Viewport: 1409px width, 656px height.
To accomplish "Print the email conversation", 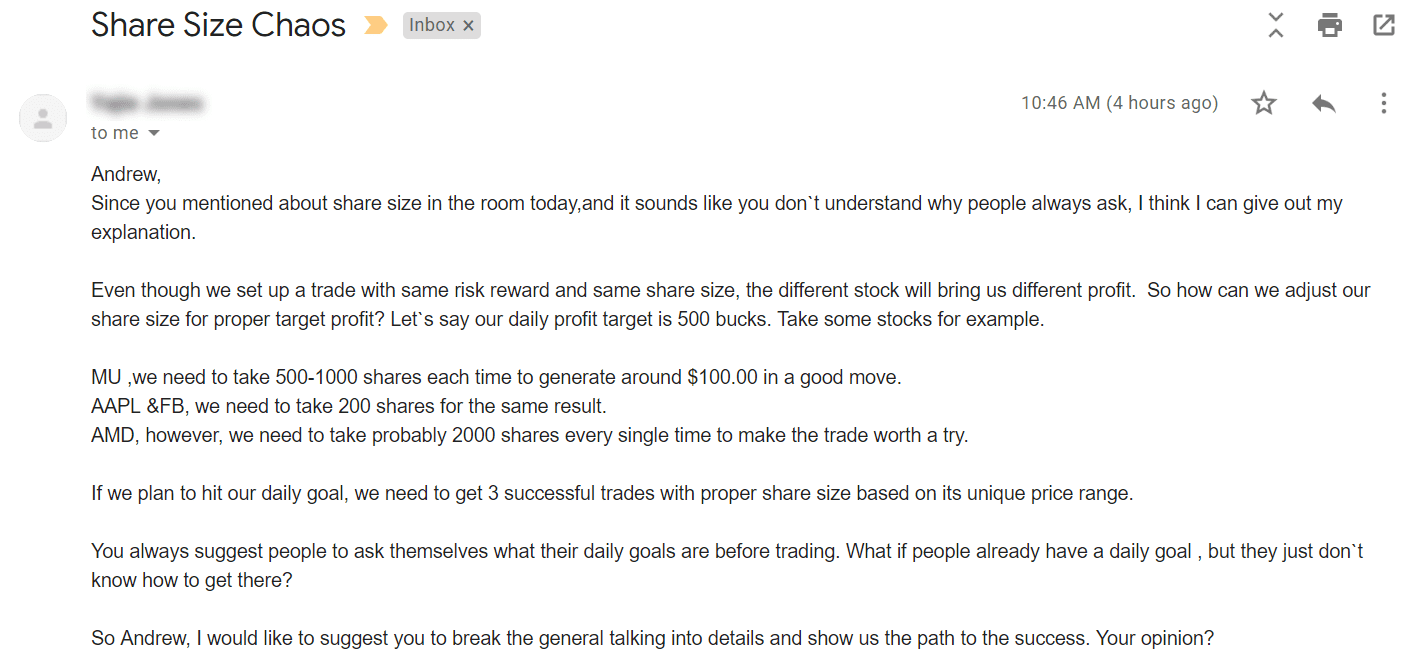I will (1329, 25).
